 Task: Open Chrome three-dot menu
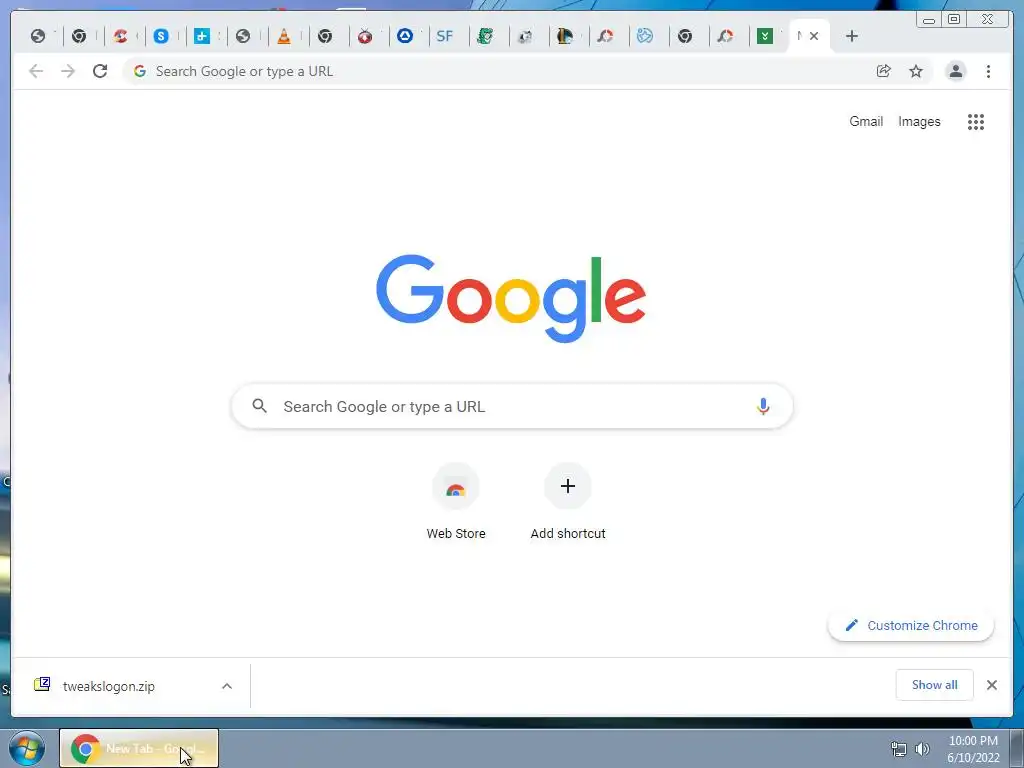pyautogui.click(x=988, y=71)
